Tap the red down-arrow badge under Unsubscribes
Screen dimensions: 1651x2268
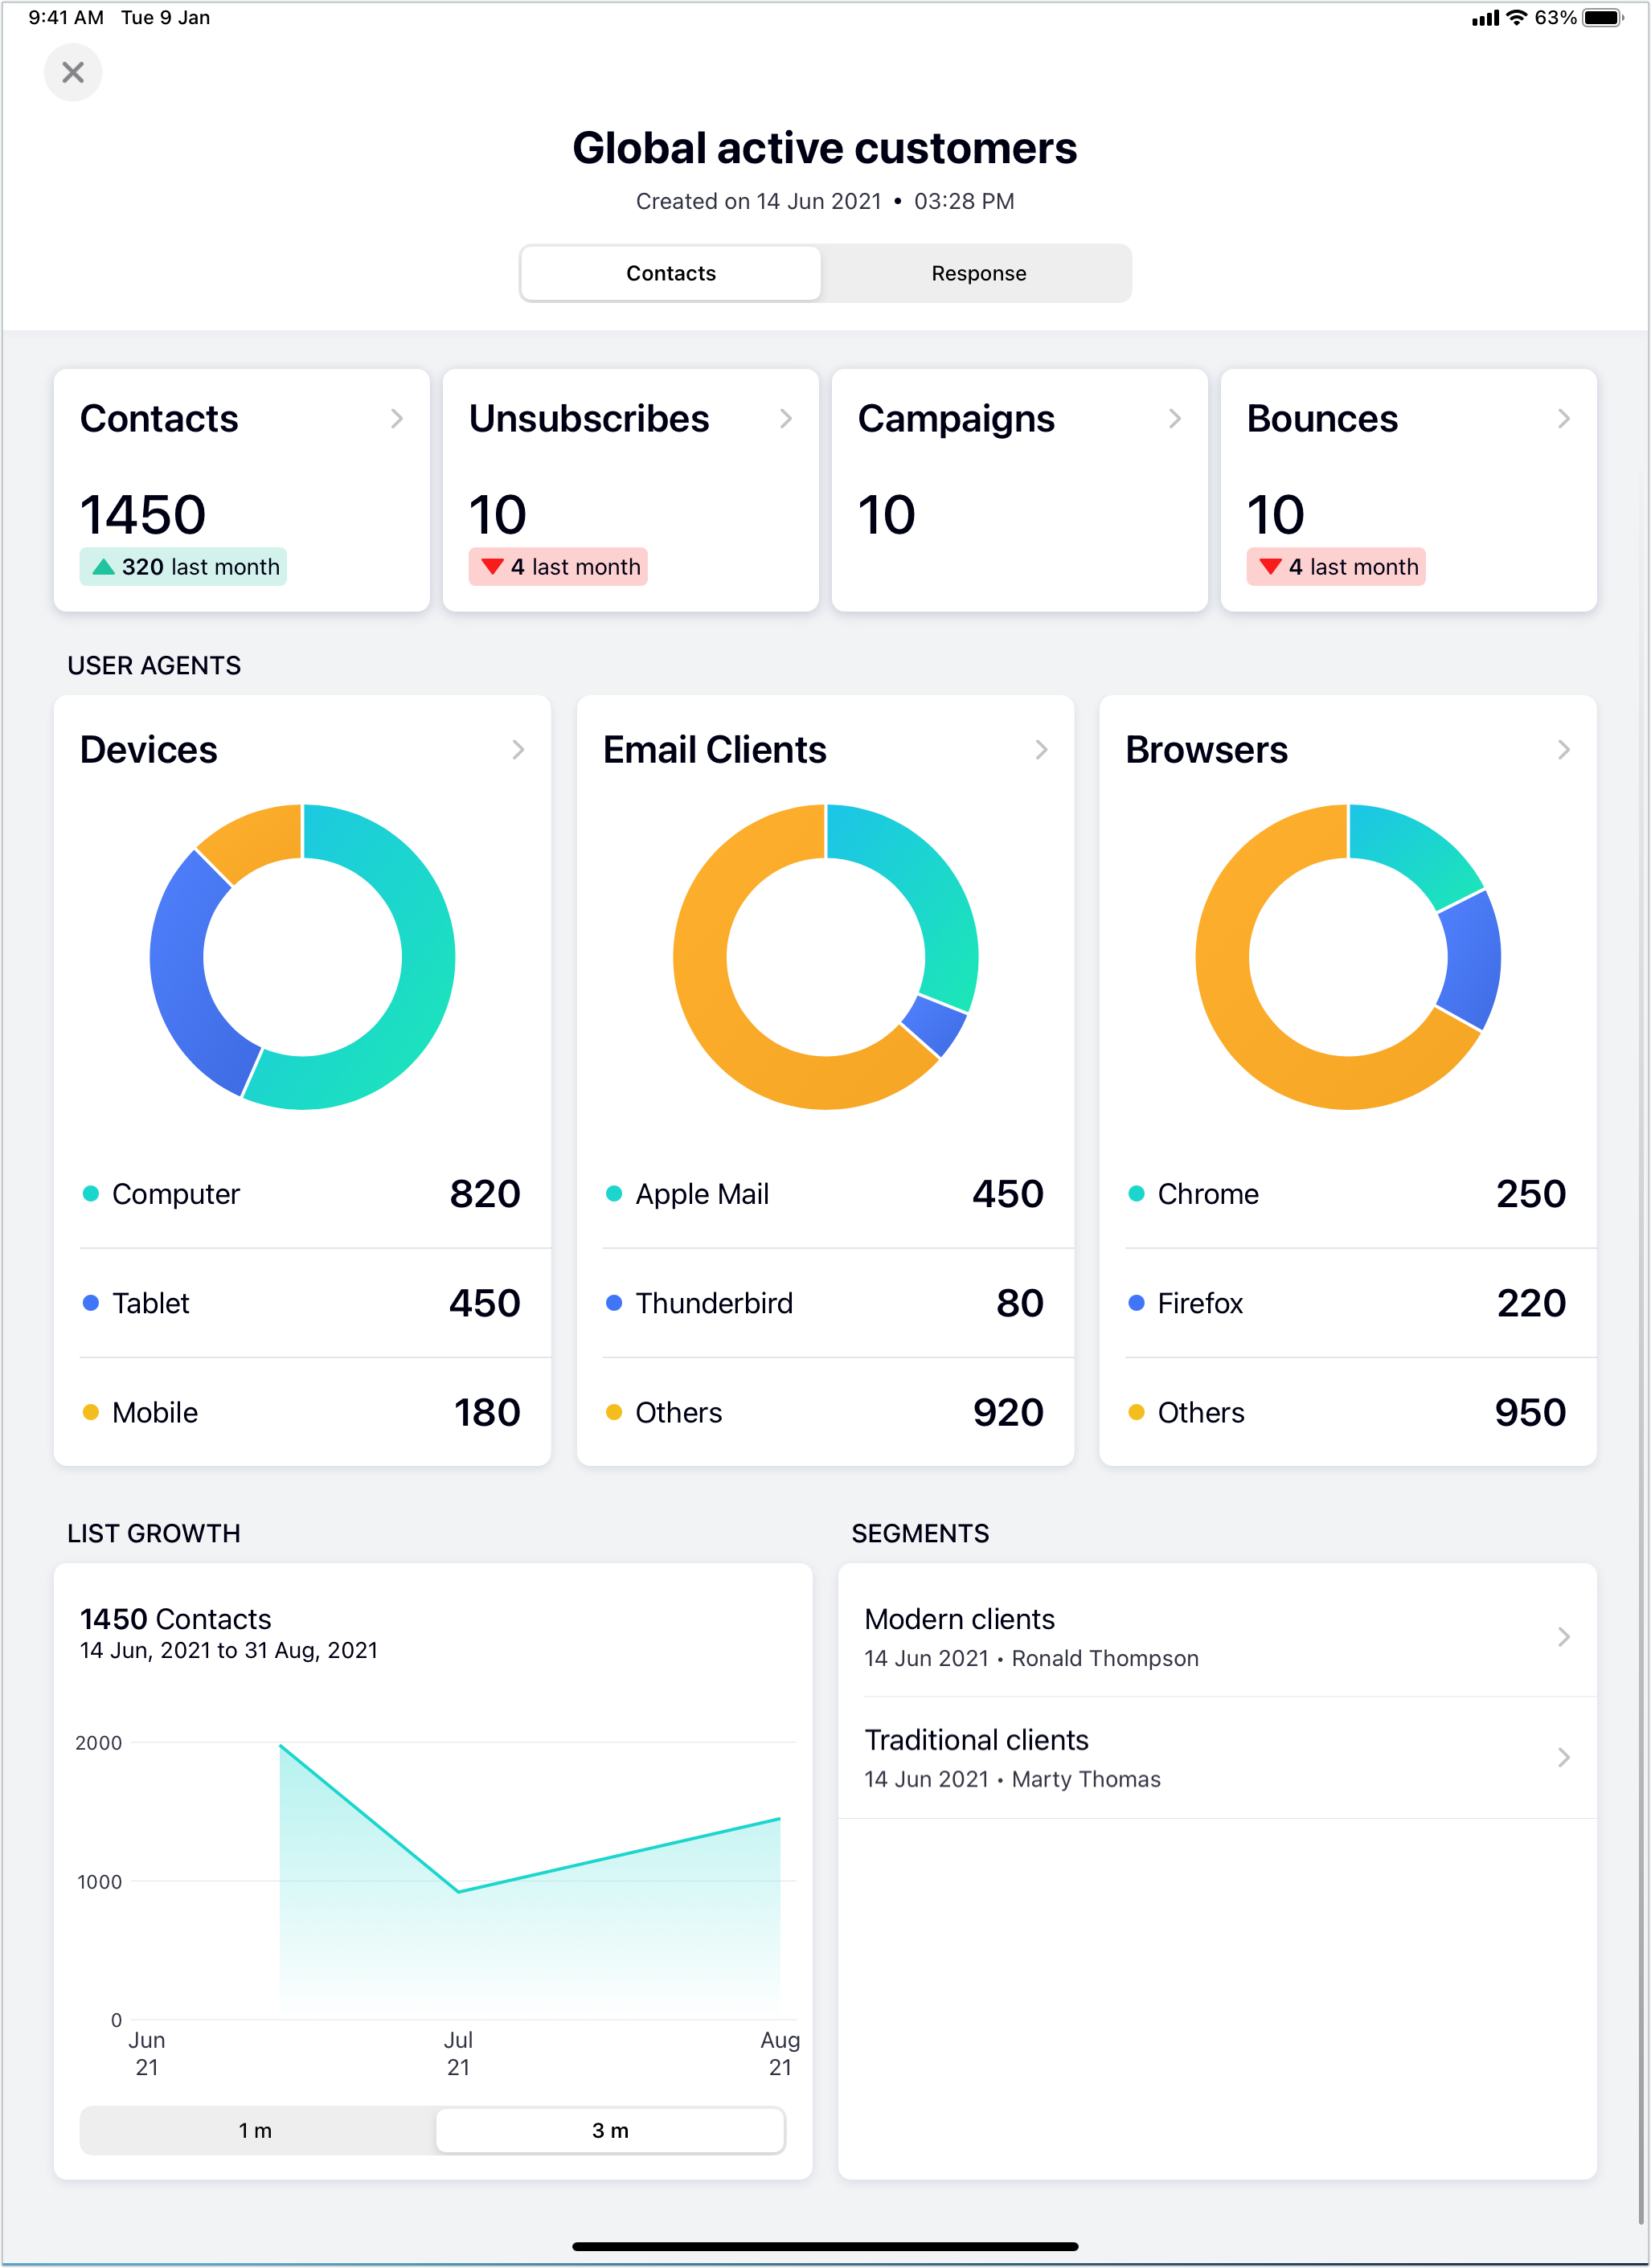click(x=558, y=567)
